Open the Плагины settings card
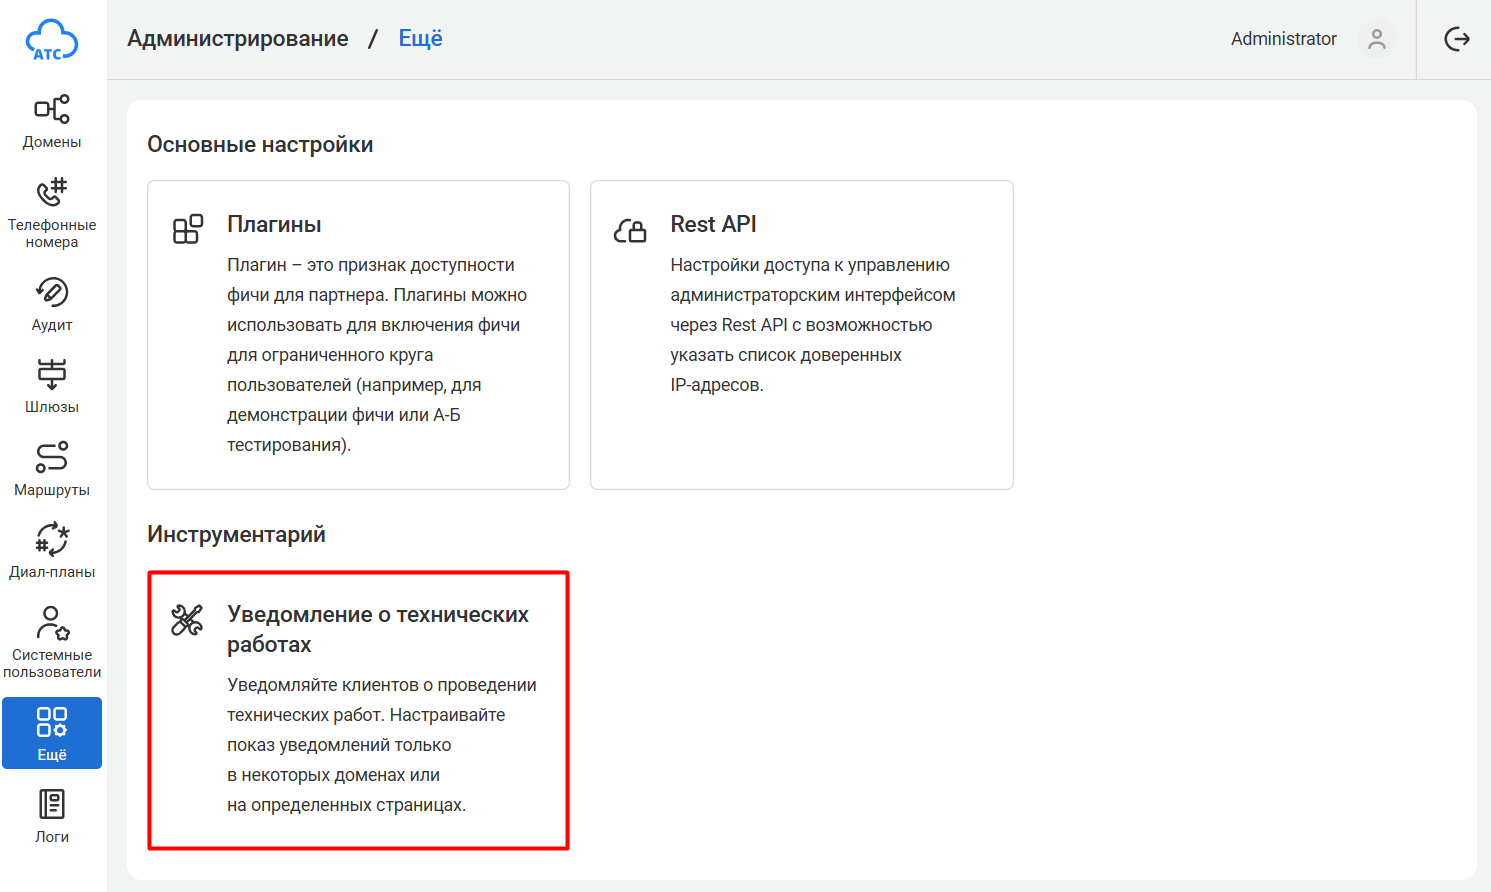The width and height of the screenshot is (1491, 892). point(358,335)
